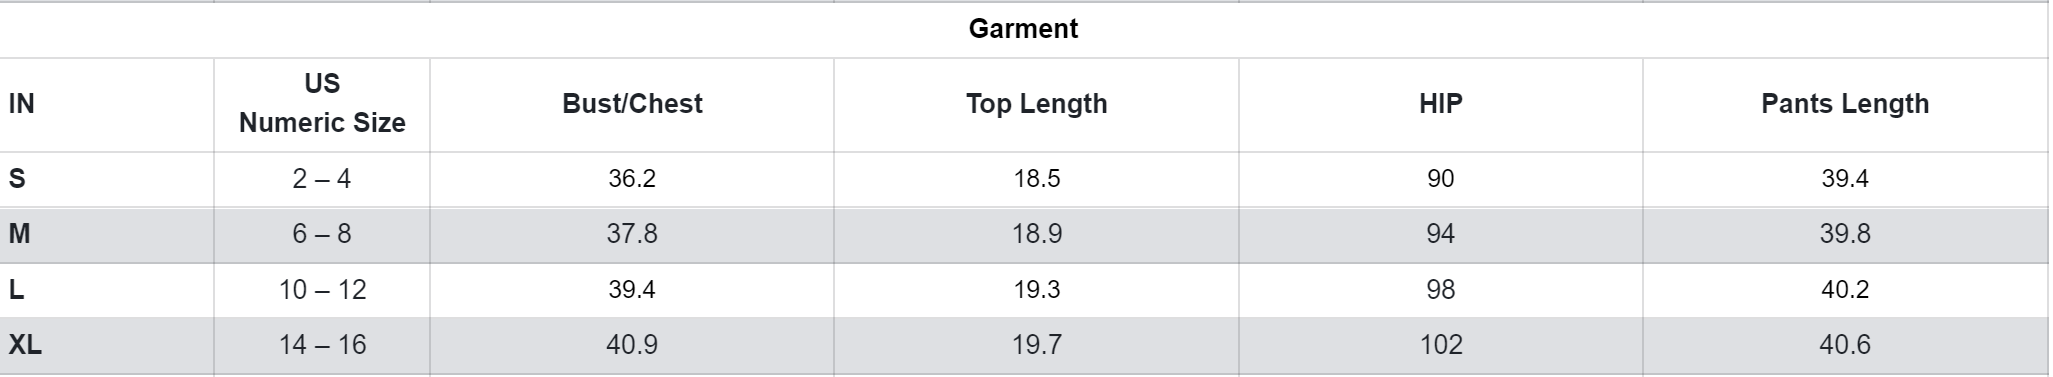2053x377 pixels.
Task: Select the HIP column header
Action: [1440, 104]
